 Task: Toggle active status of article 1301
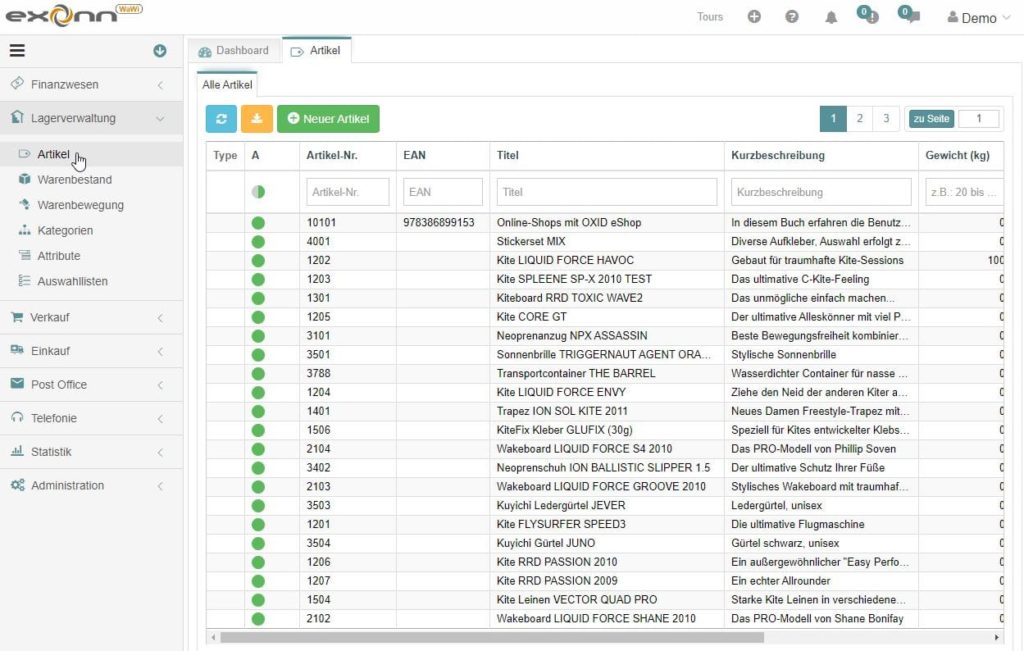click(x=258, y=298)
